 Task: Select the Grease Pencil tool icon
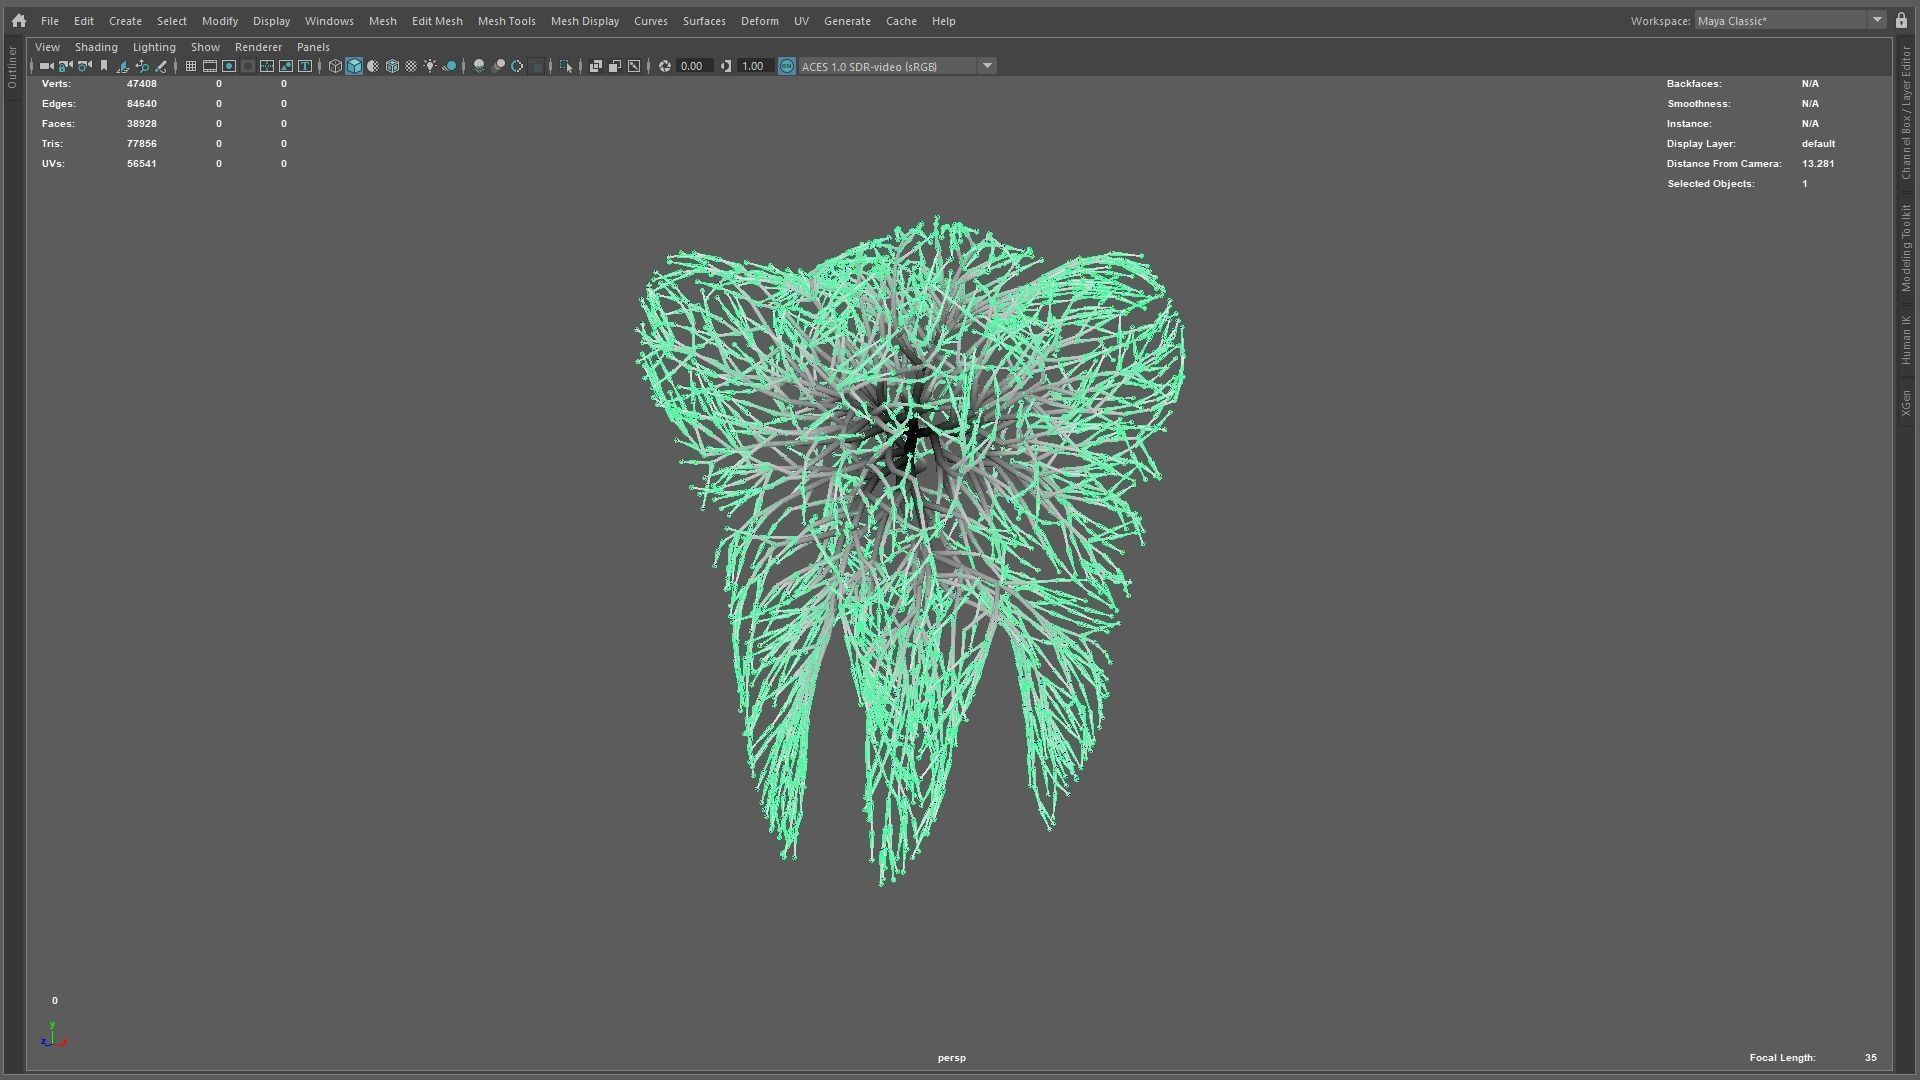[x=161, y=66]
